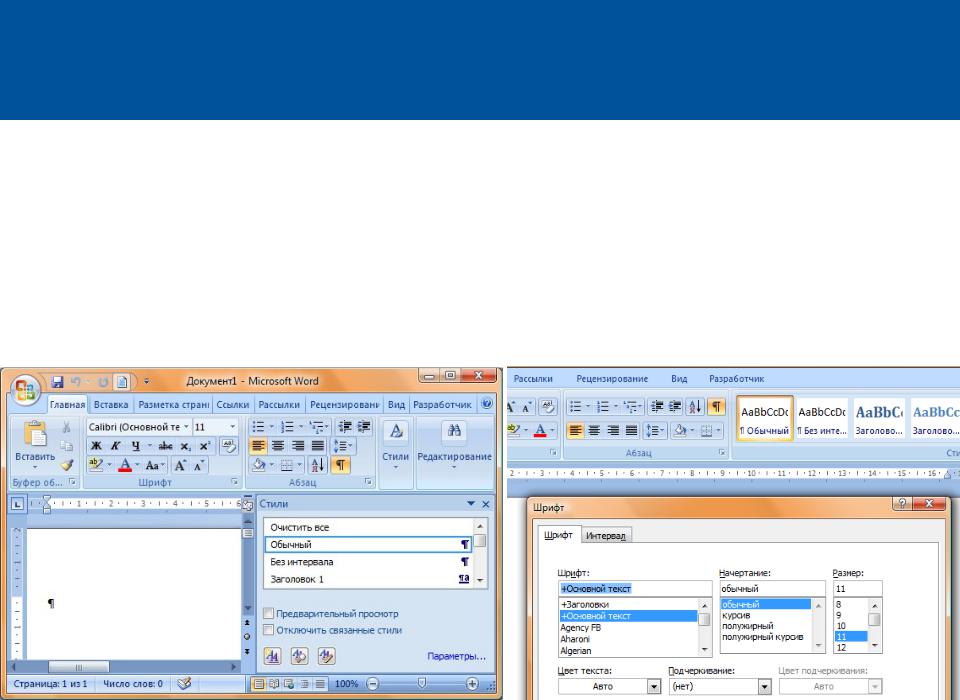This screenshot has width=960, height=700.
Task: Shrink font size in the left window
Action: click(x=198, y=465)
